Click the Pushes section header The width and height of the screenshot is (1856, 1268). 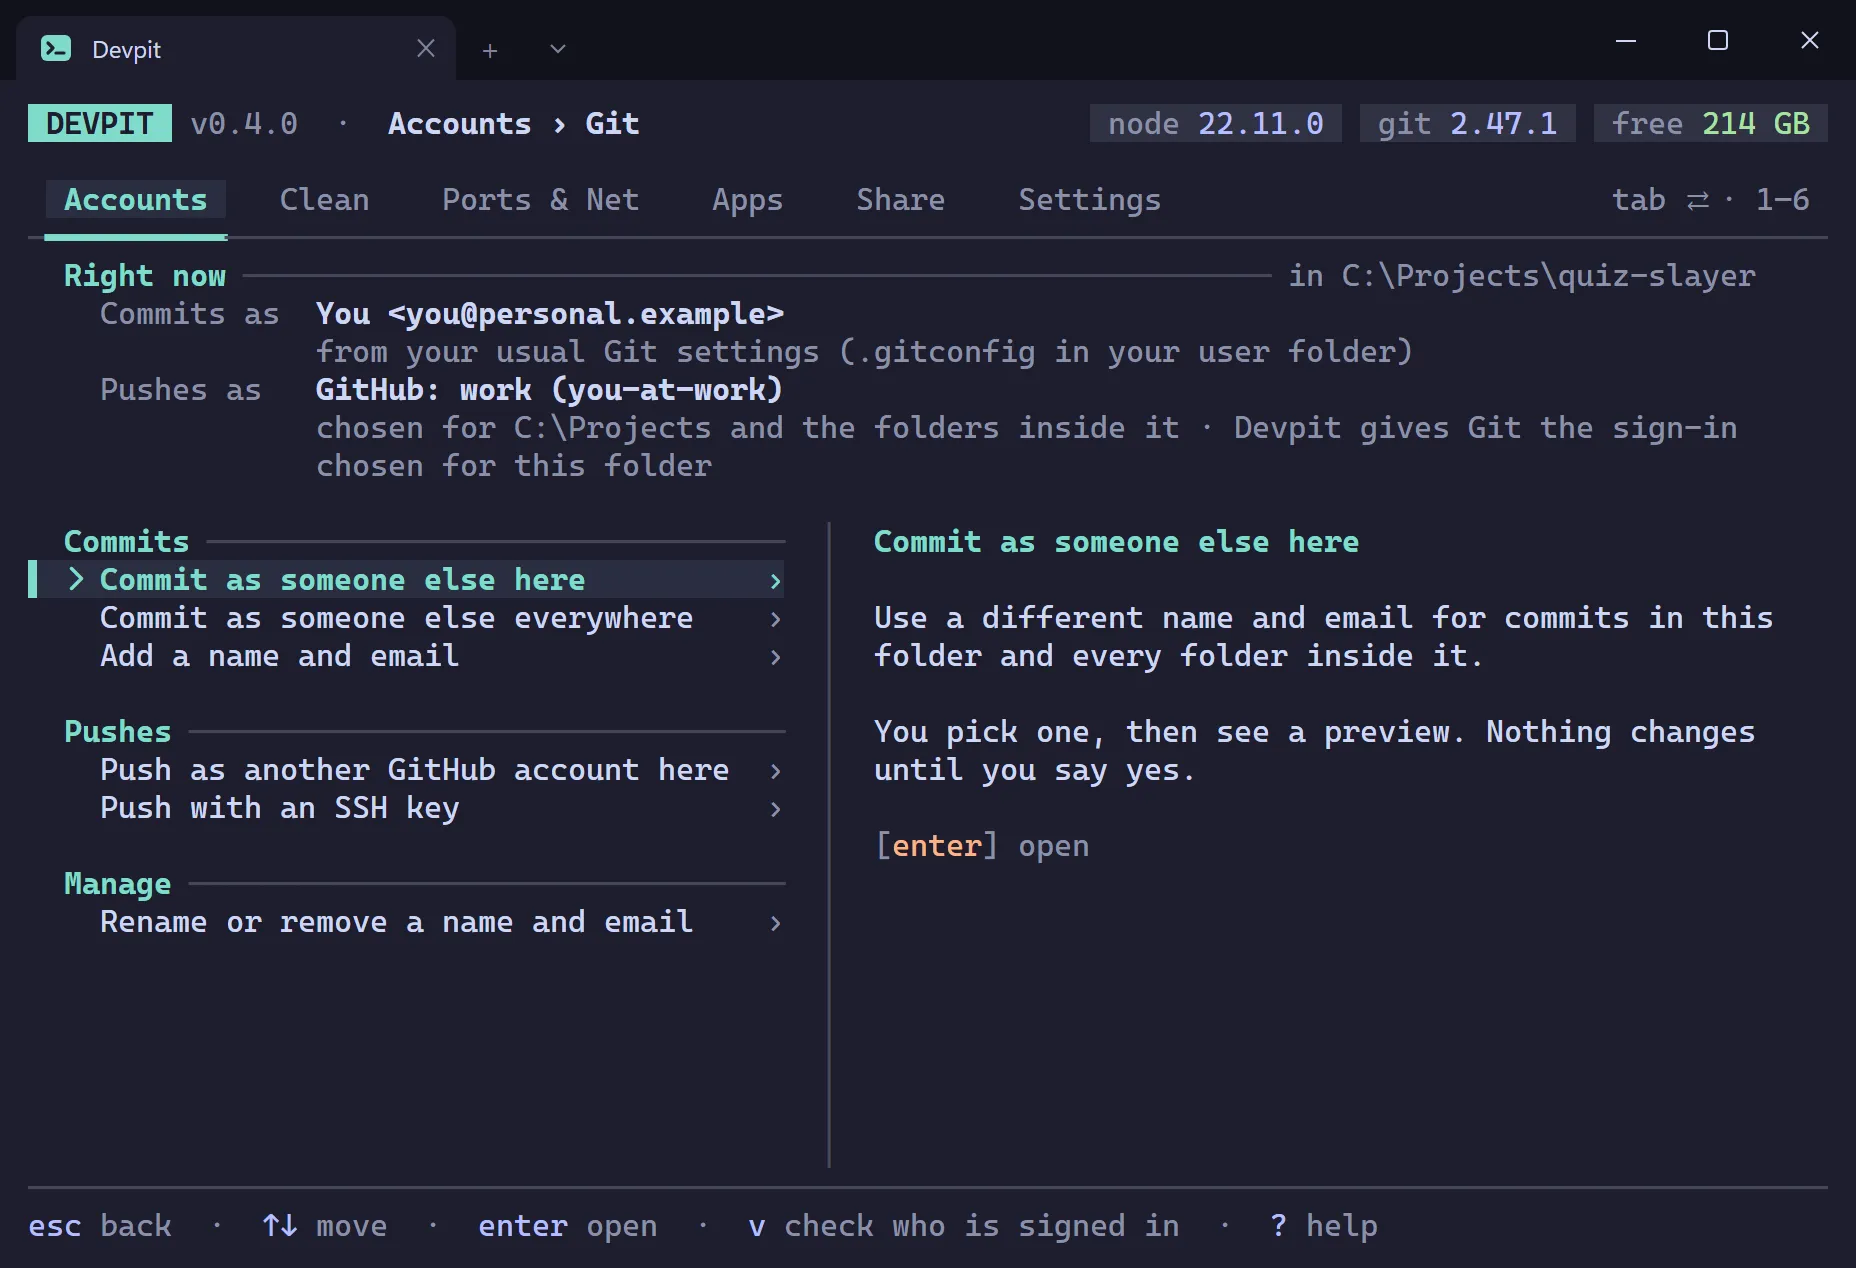pyautogui.click(x=118, y=732)
